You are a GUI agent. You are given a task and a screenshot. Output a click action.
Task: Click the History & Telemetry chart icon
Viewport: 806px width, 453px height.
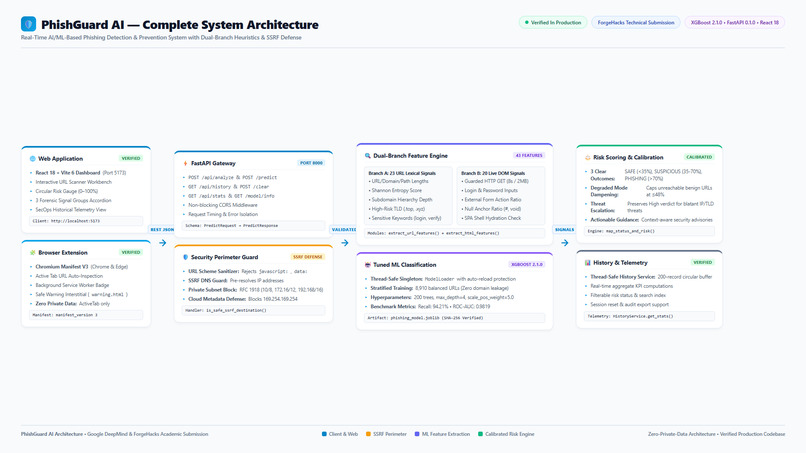click(588, 263)
